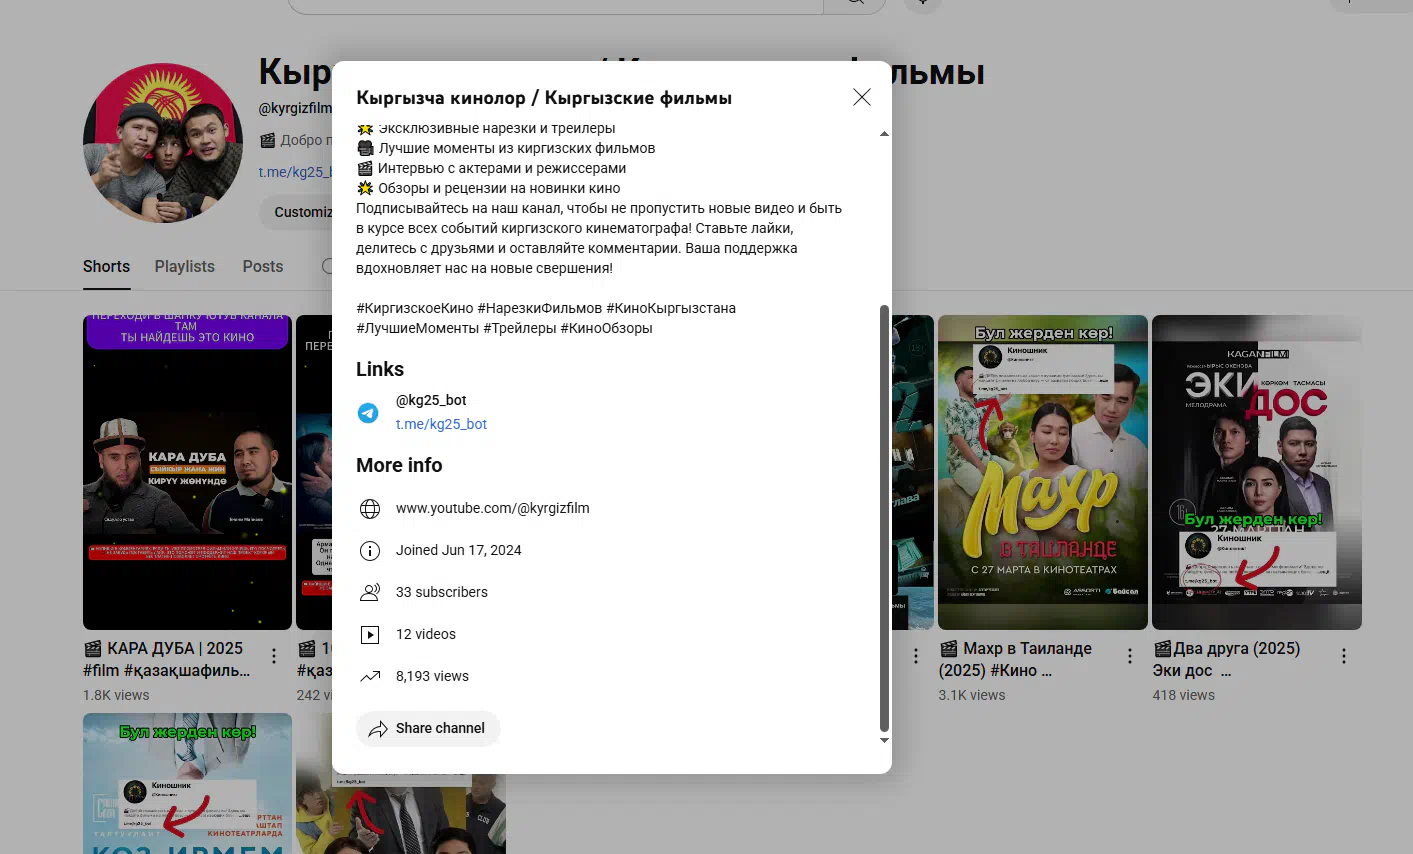Click the 'Links' heading in the dialog
The width and height of the screenshot is (1413, 854).
click(x=380, y=369)
